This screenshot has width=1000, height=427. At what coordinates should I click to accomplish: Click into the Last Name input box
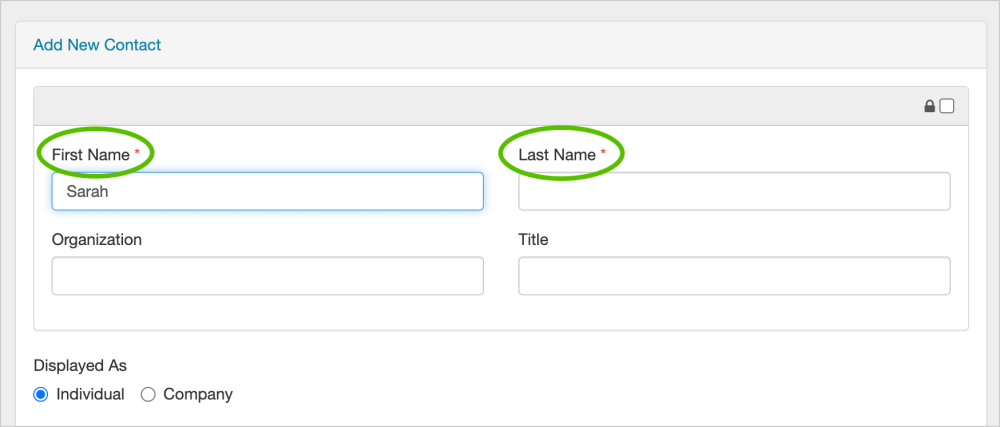(x=734, y=191)
